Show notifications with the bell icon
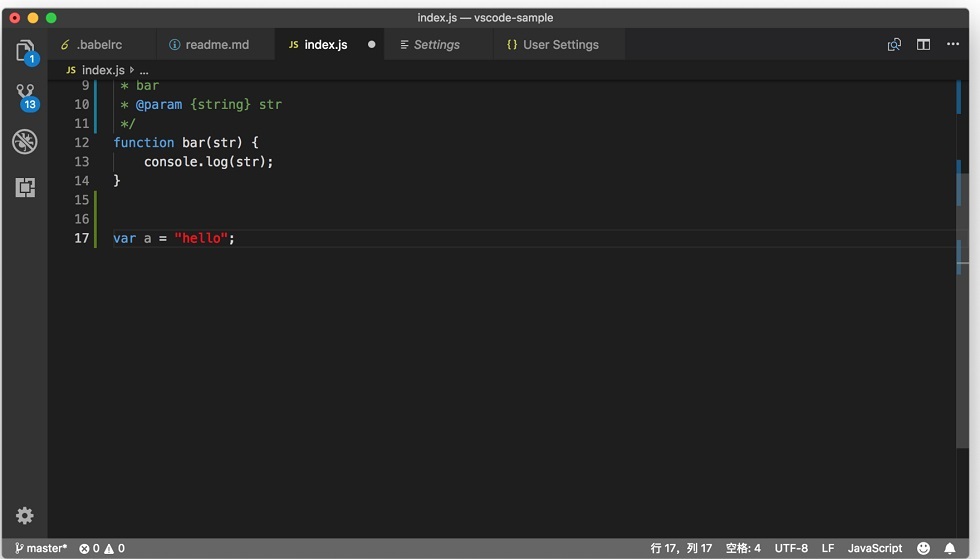This screenshot has width=980, height=559. pos(950,548)
